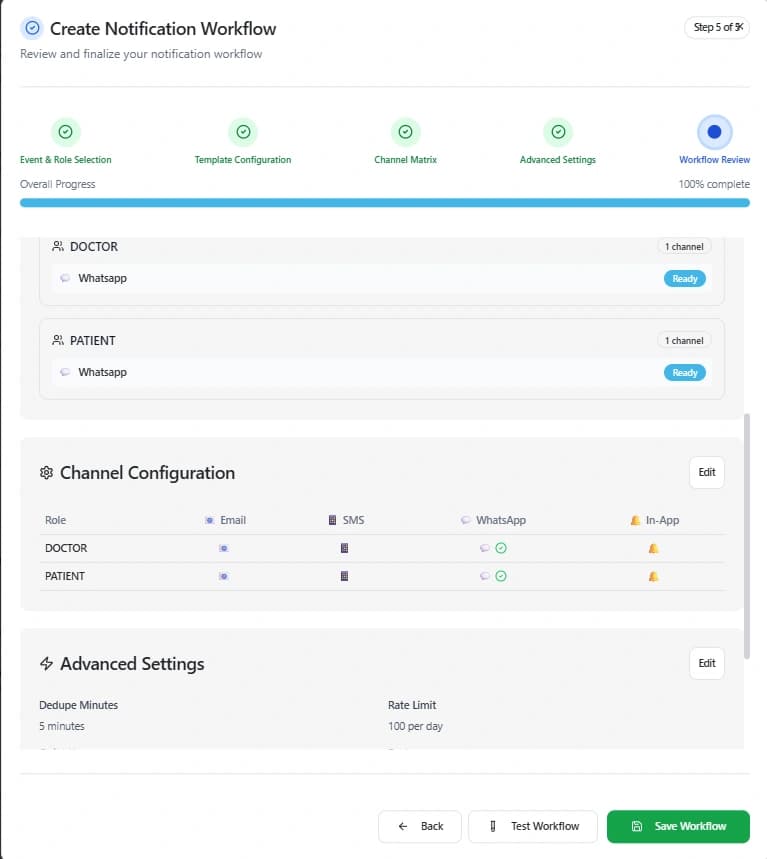Click the users icon next to PATIENT

58,340
